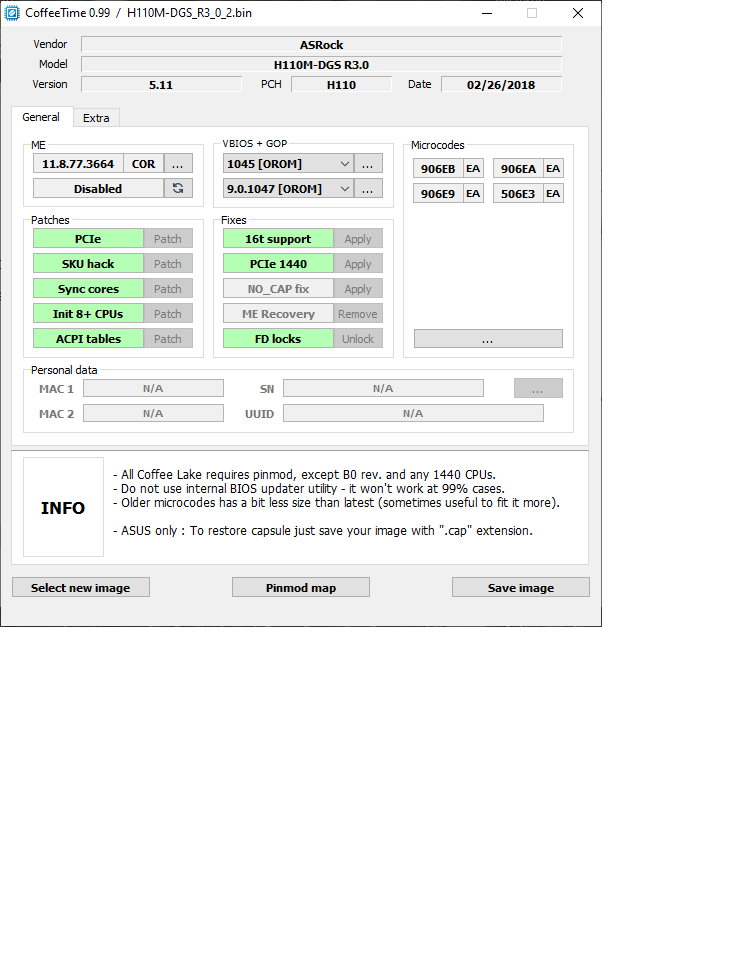Click the MAC 1 field
The image size is (734, 971).
(153, 388)
